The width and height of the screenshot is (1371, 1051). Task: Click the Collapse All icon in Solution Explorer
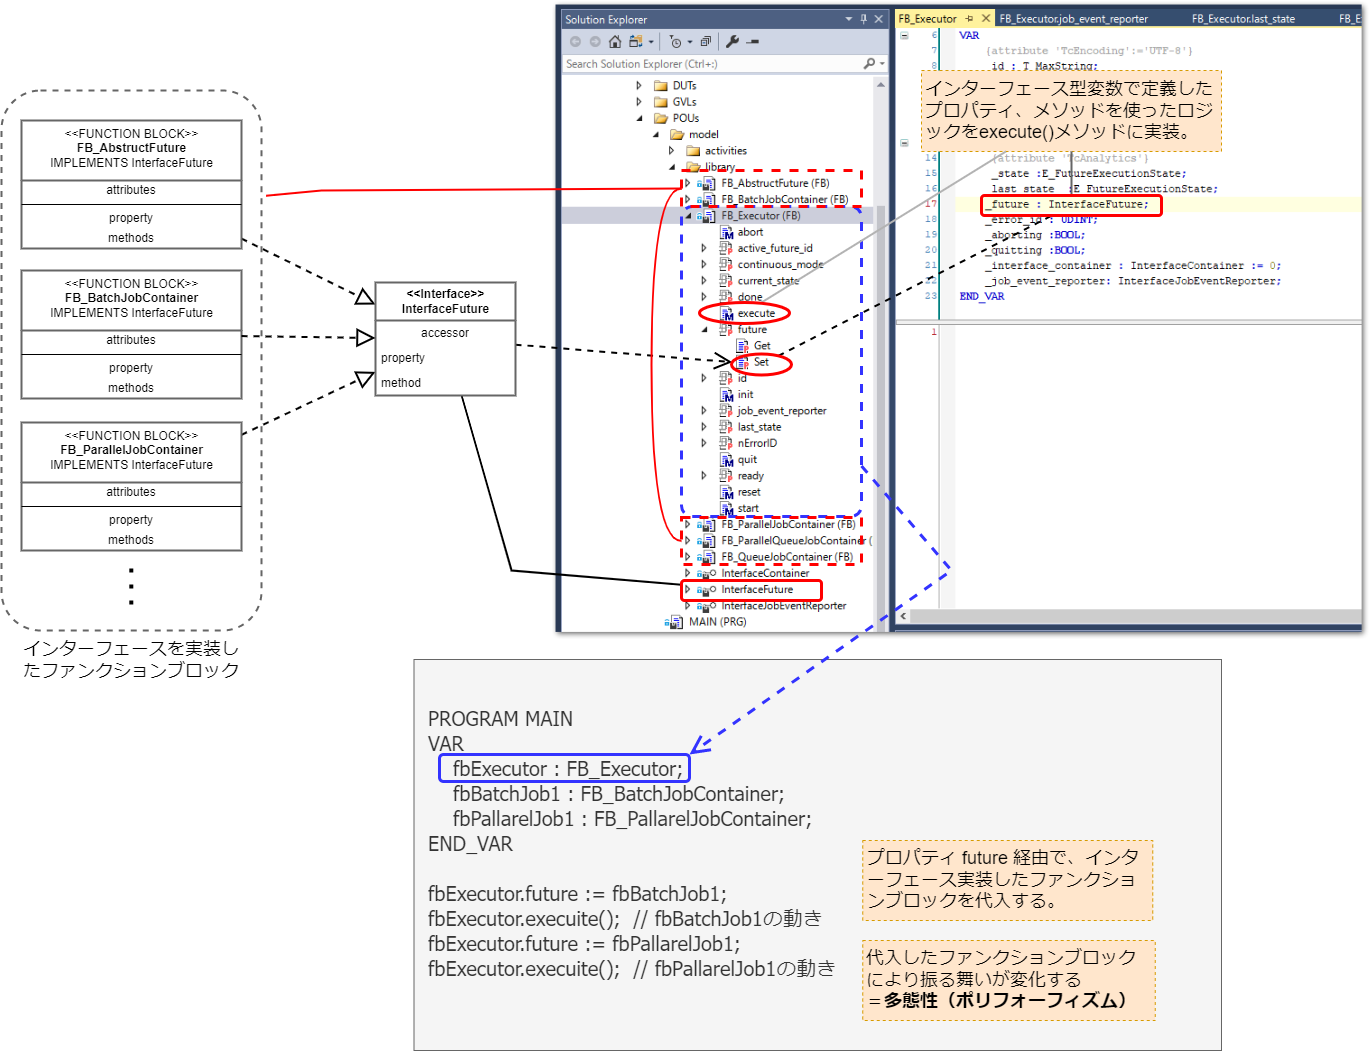click(x=706, y=42)
